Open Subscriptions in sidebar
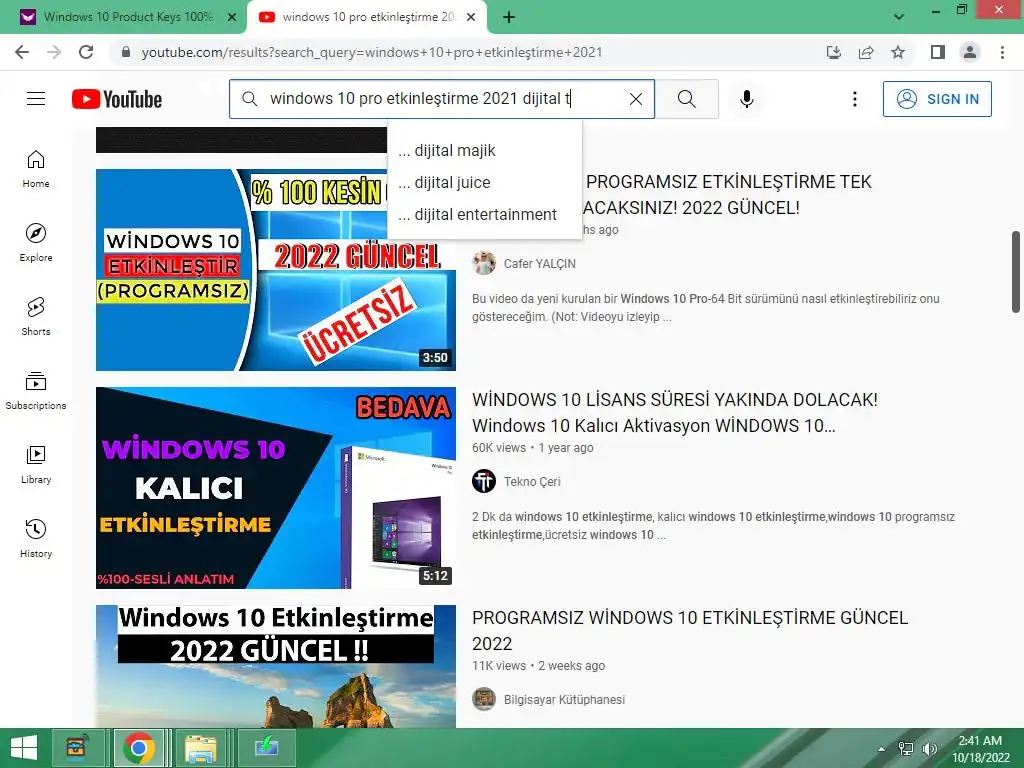 pyautogui.click(x=36, y=391)
